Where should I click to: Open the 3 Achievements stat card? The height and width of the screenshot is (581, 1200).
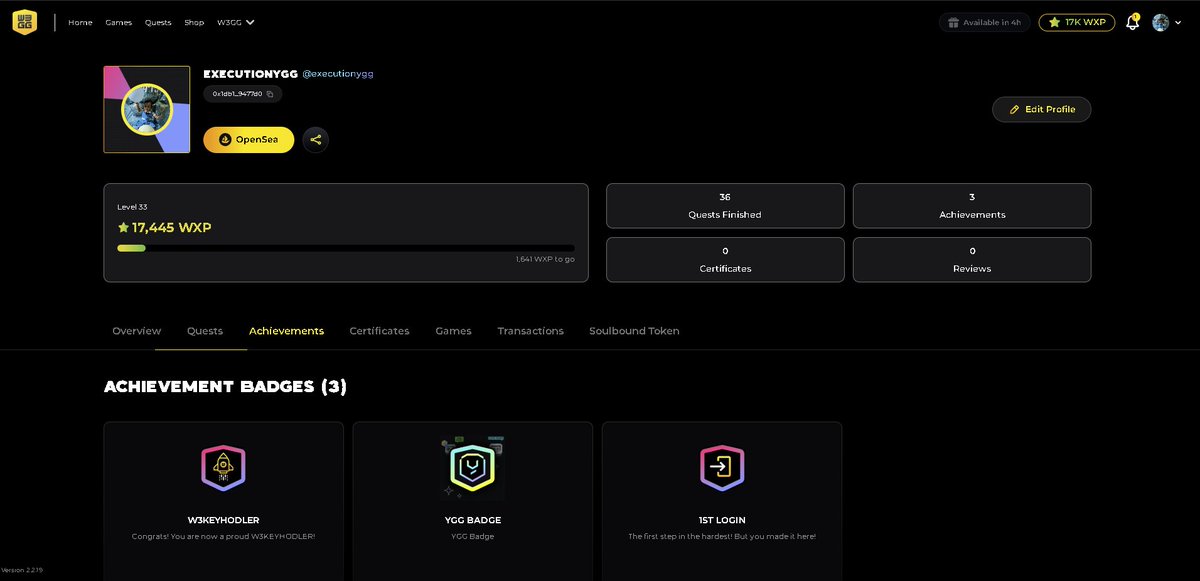point(972,205)
